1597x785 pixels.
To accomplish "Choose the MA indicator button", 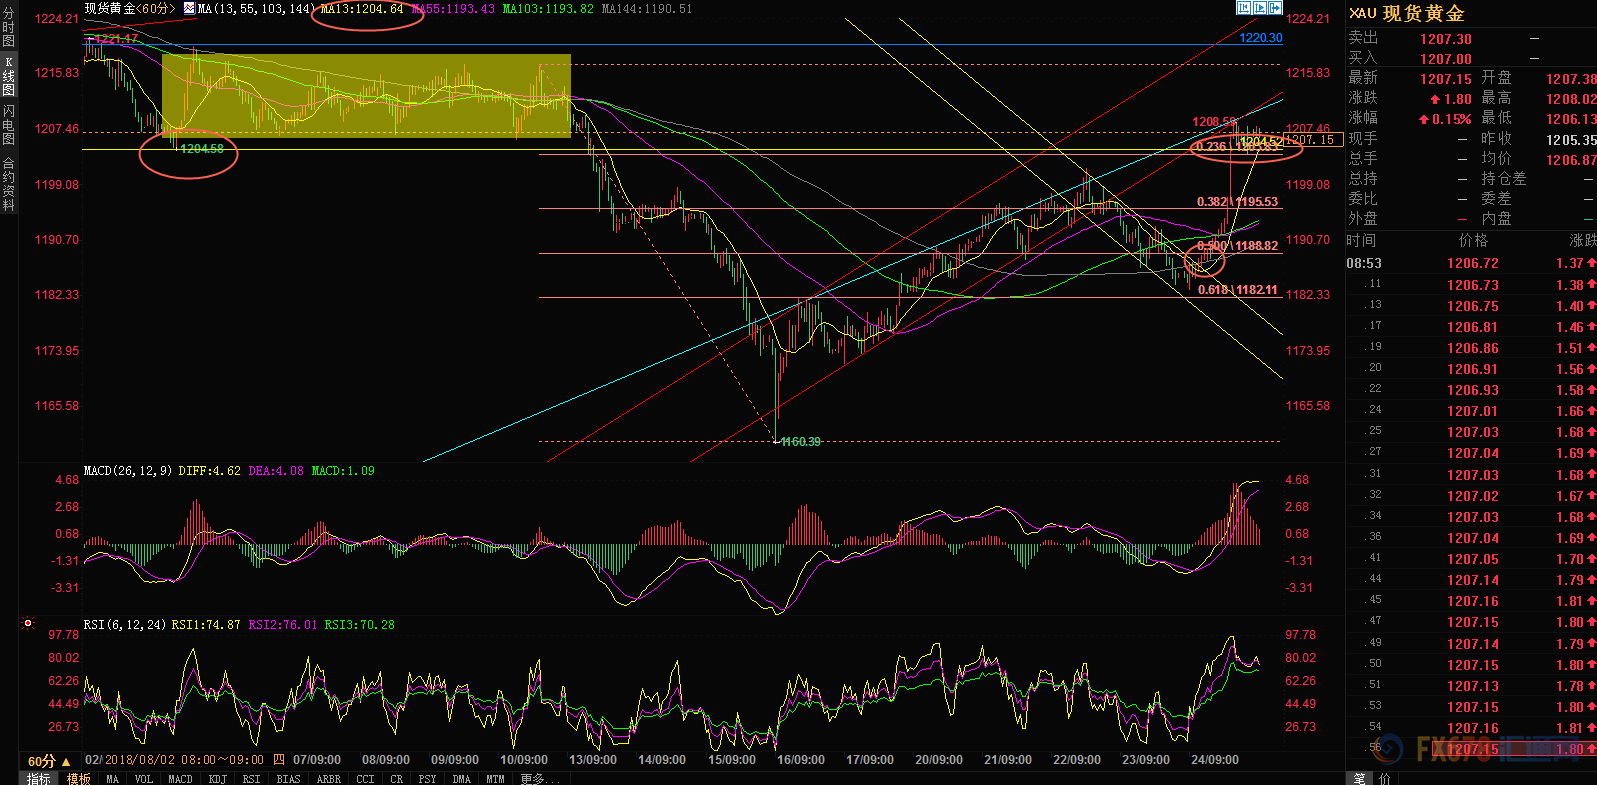I will point(112,778).
